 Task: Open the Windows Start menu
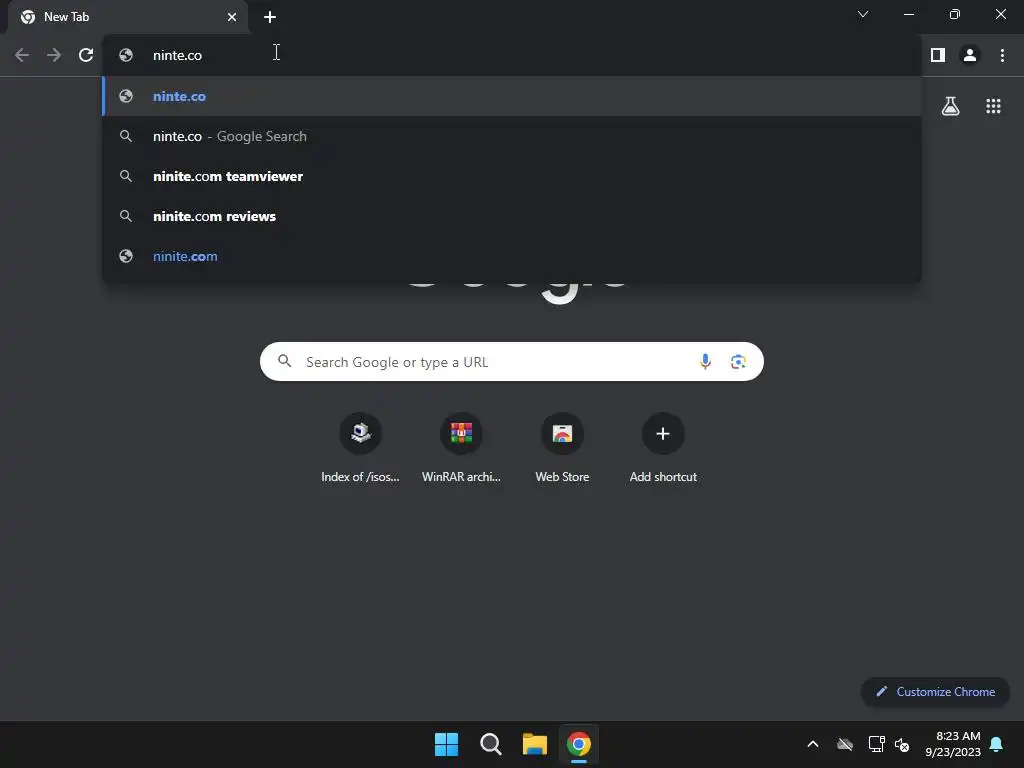(x=447, y=744)
